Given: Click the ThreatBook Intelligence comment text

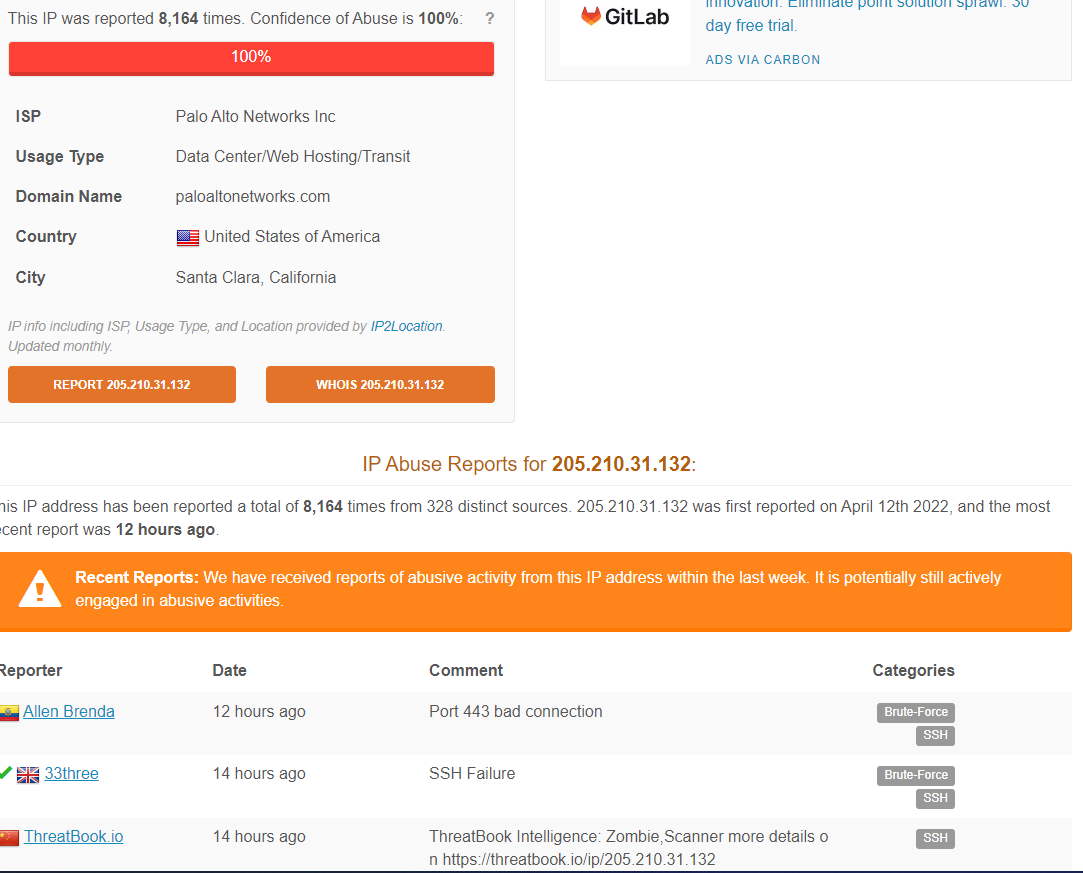Looking at the screenshot, I should pos(629,848).
